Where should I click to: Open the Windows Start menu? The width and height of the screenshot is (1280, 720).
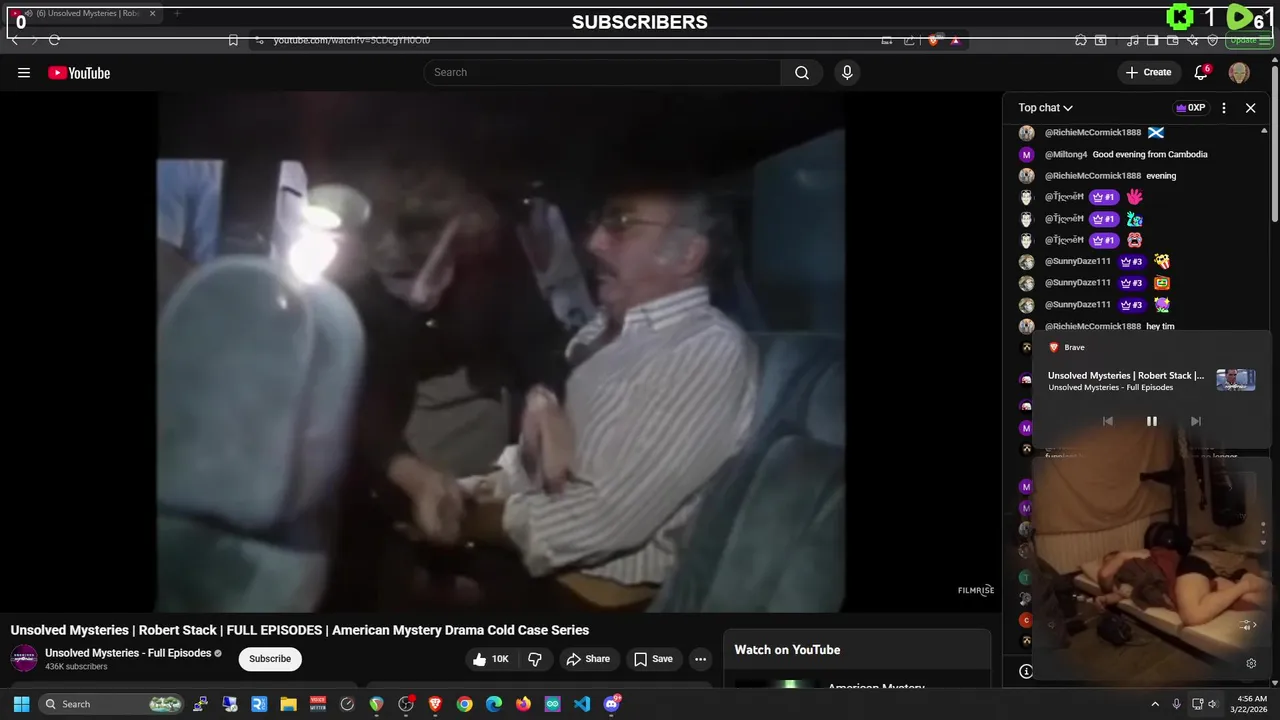(21, 704)
